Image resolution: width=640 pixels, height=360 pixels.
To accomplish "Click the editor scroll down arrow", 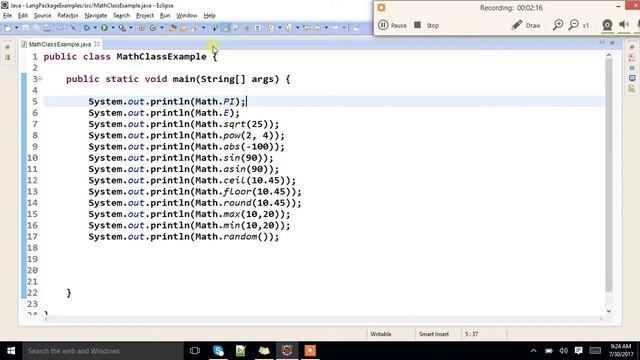I will click(x=609, y=311).
